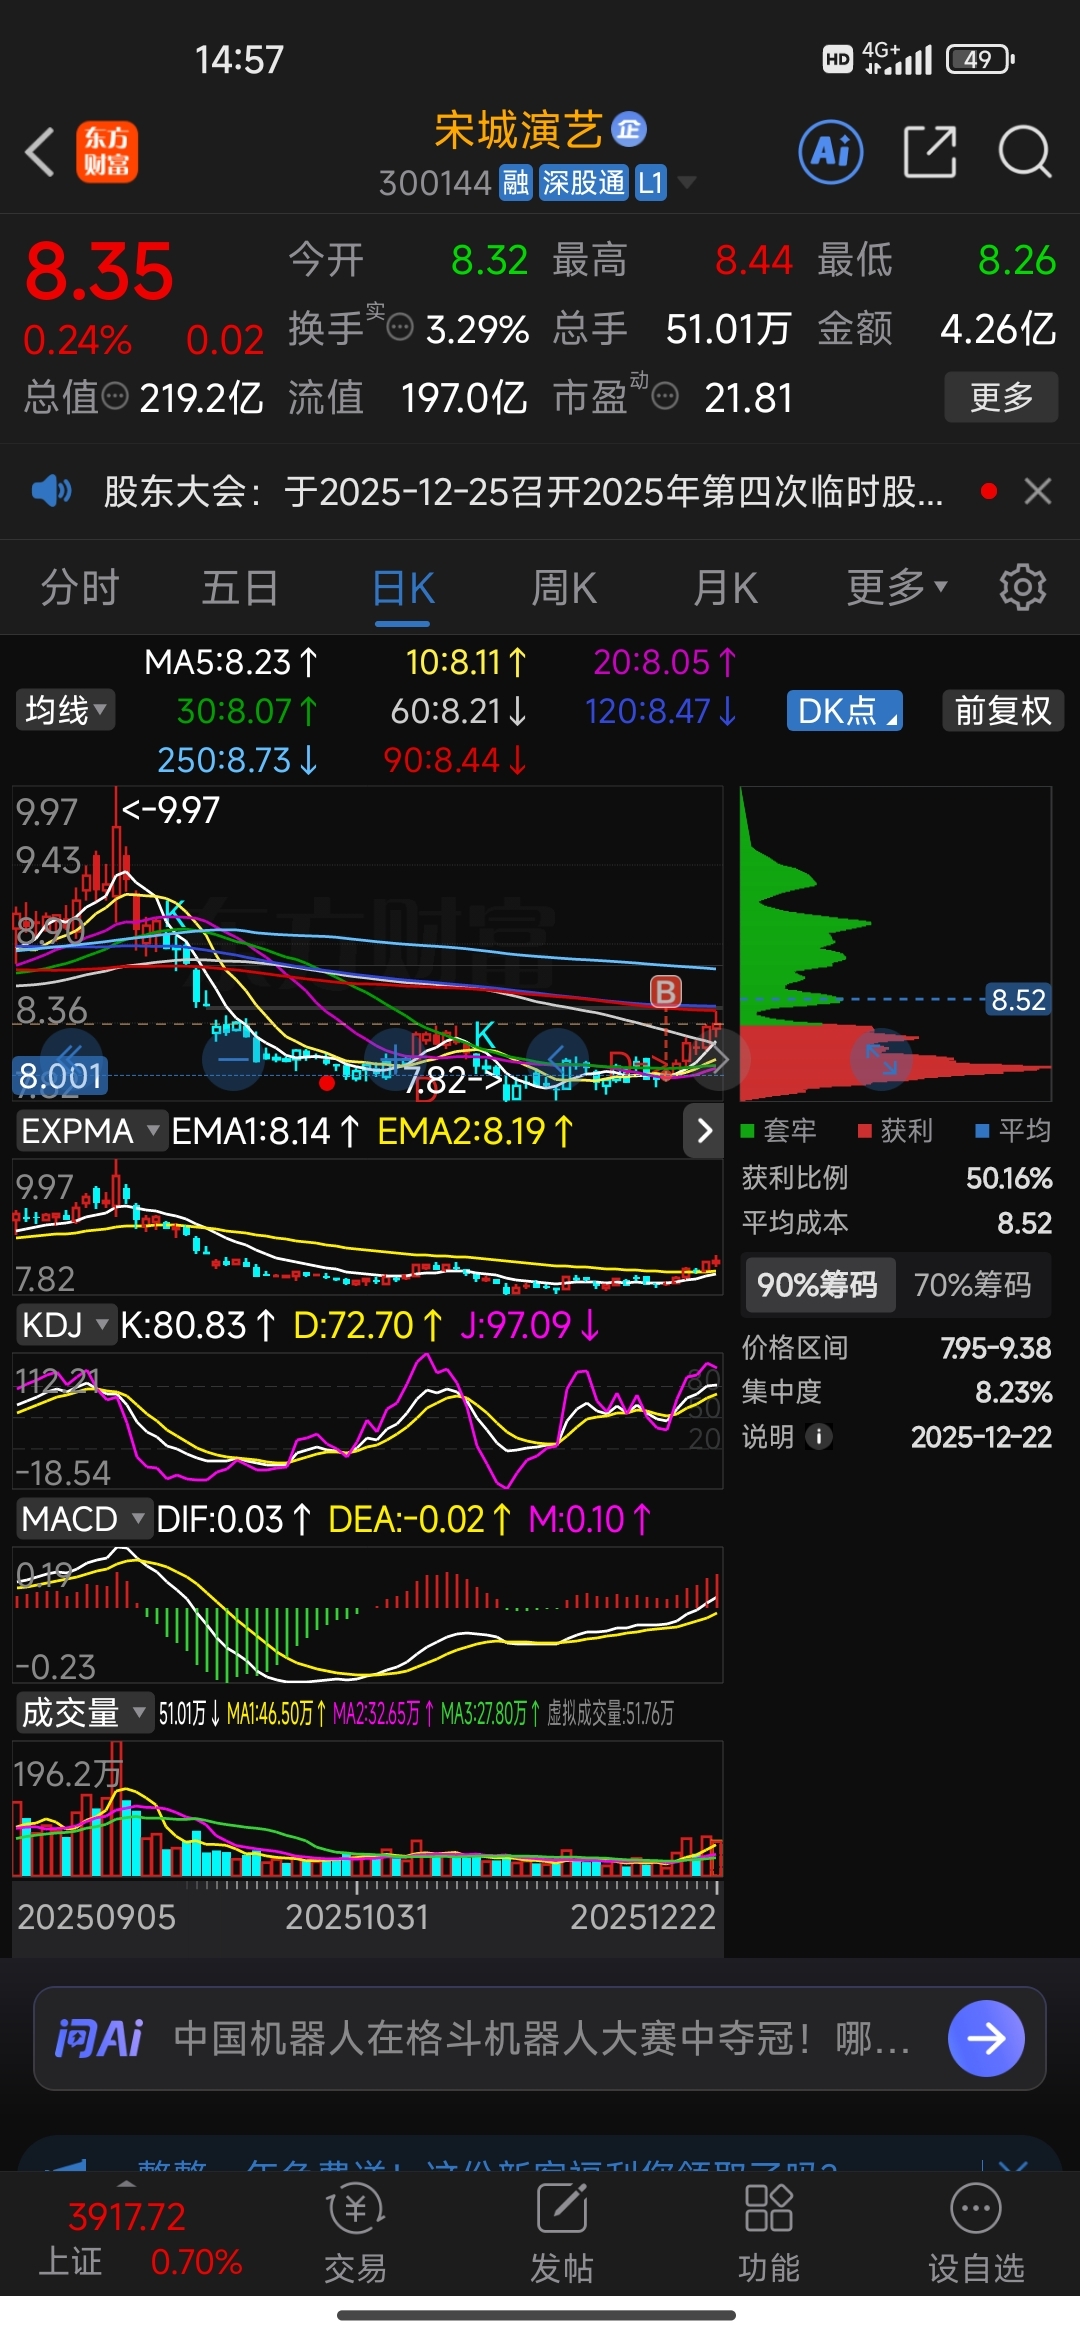Switch to 五日 tab
Image resolution: width=1080 pixels, height=2340 pixels.
(240, 587)
